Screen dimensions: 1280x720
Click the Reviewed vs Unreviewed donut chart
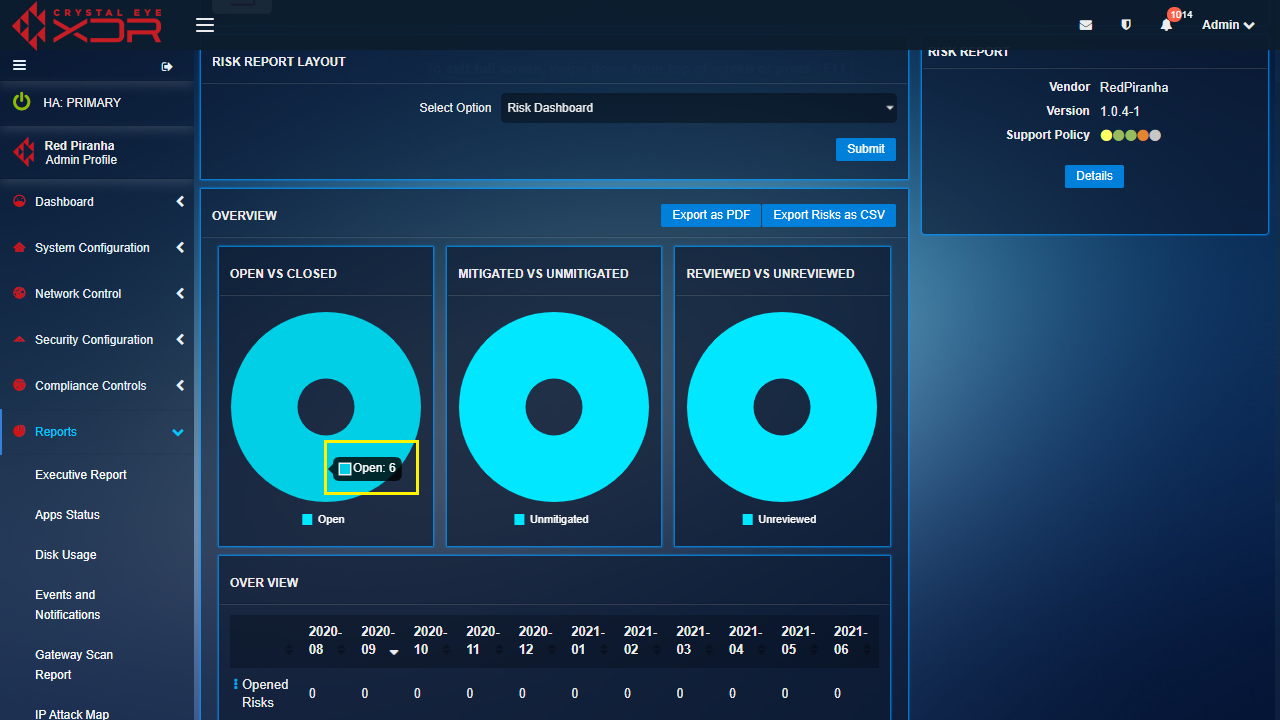(x=782, y=407)
